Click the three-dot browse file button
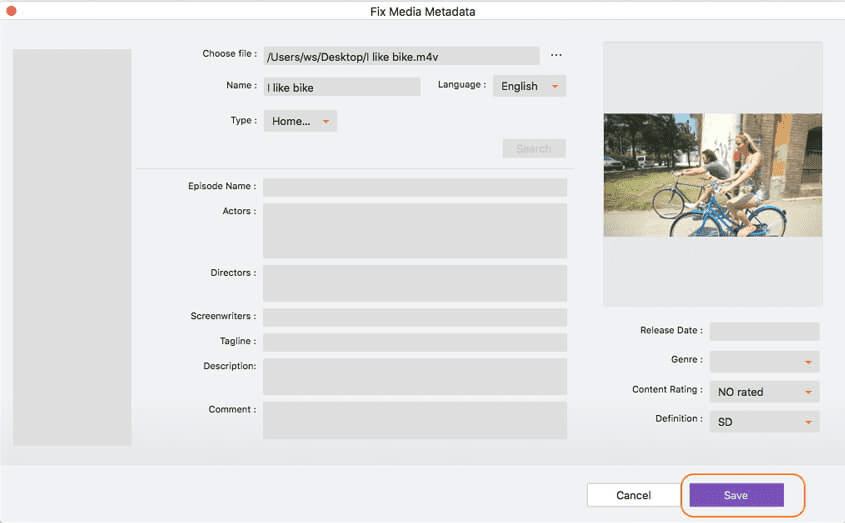The height and width of the screenshot is (523, 845). (x=556, y=55)
